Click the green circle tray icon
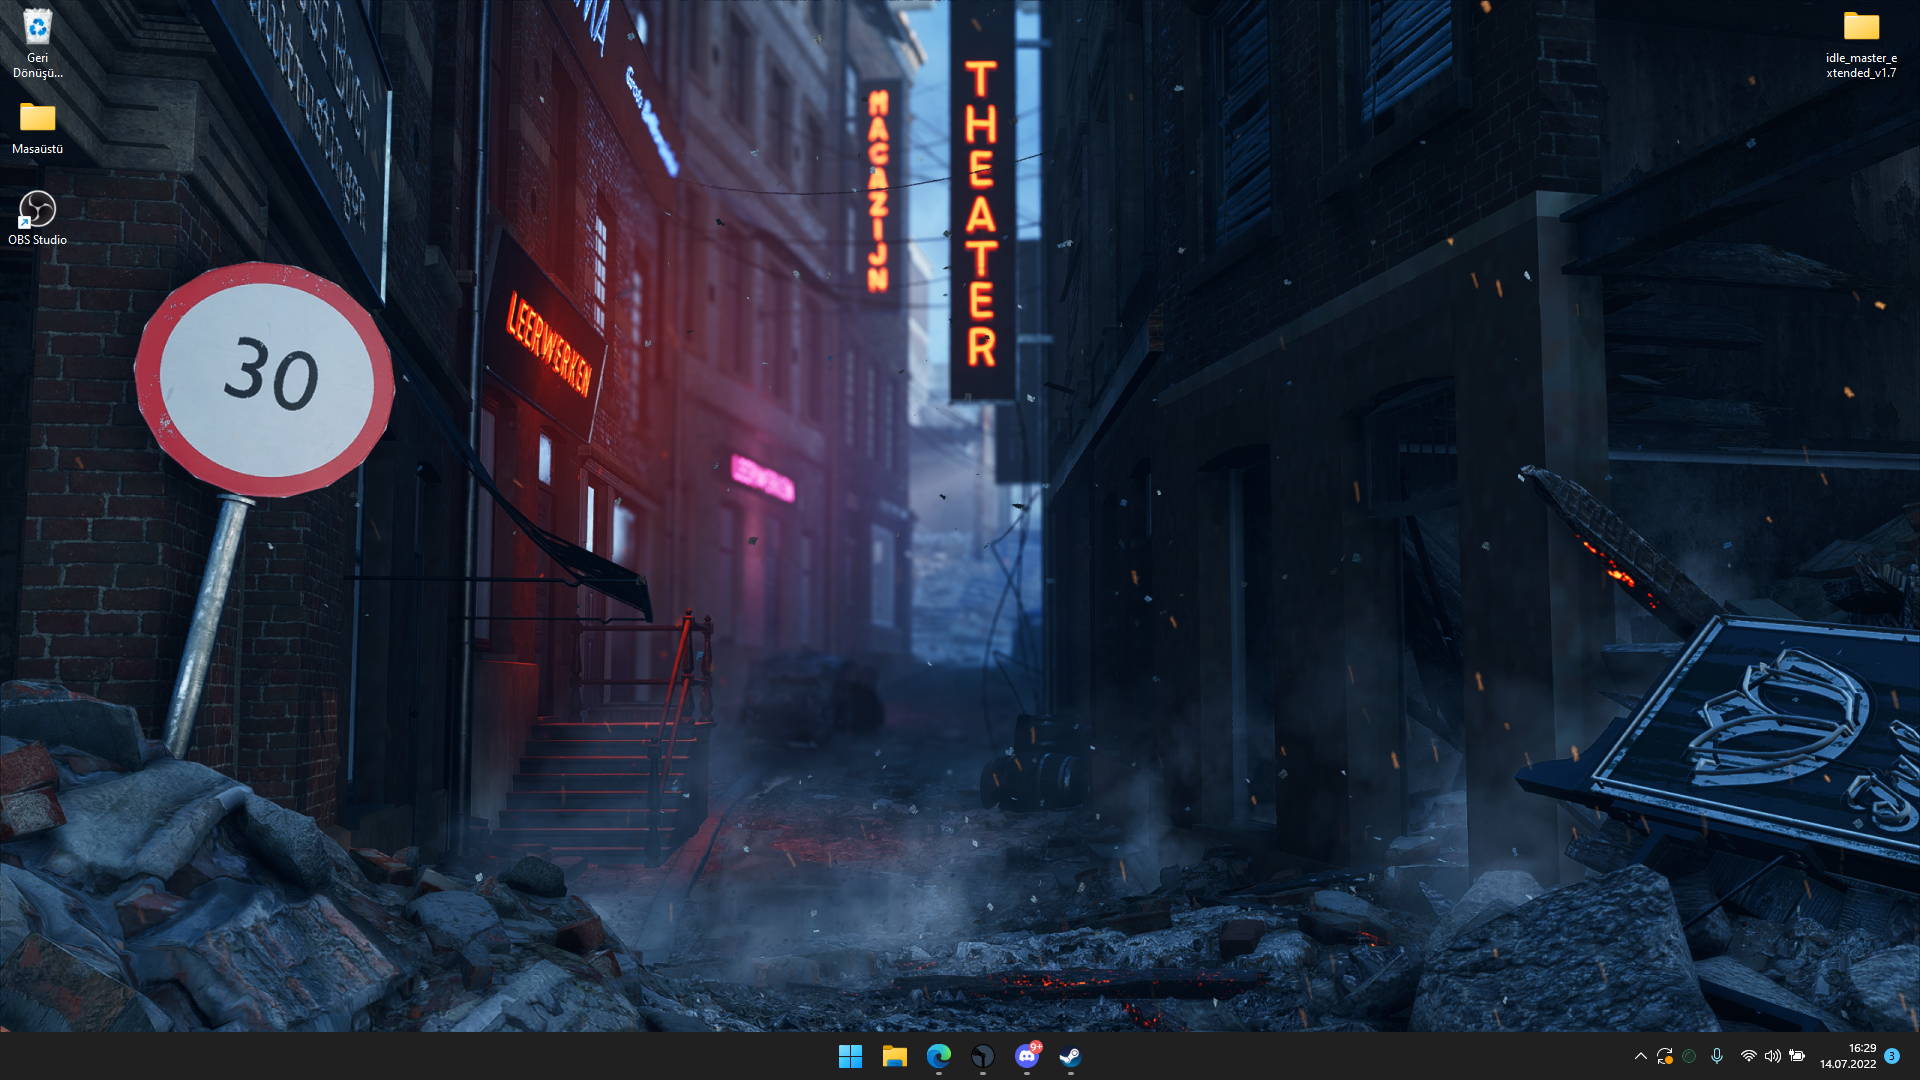The image size is (1920, 1080). coord(1689,1056)
